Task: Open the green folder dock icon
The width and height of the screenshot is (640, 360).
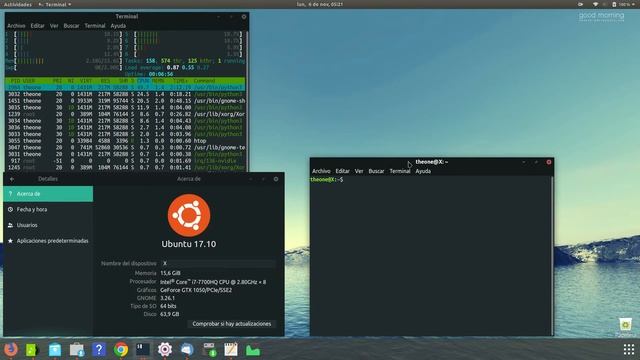Action: 253,350
